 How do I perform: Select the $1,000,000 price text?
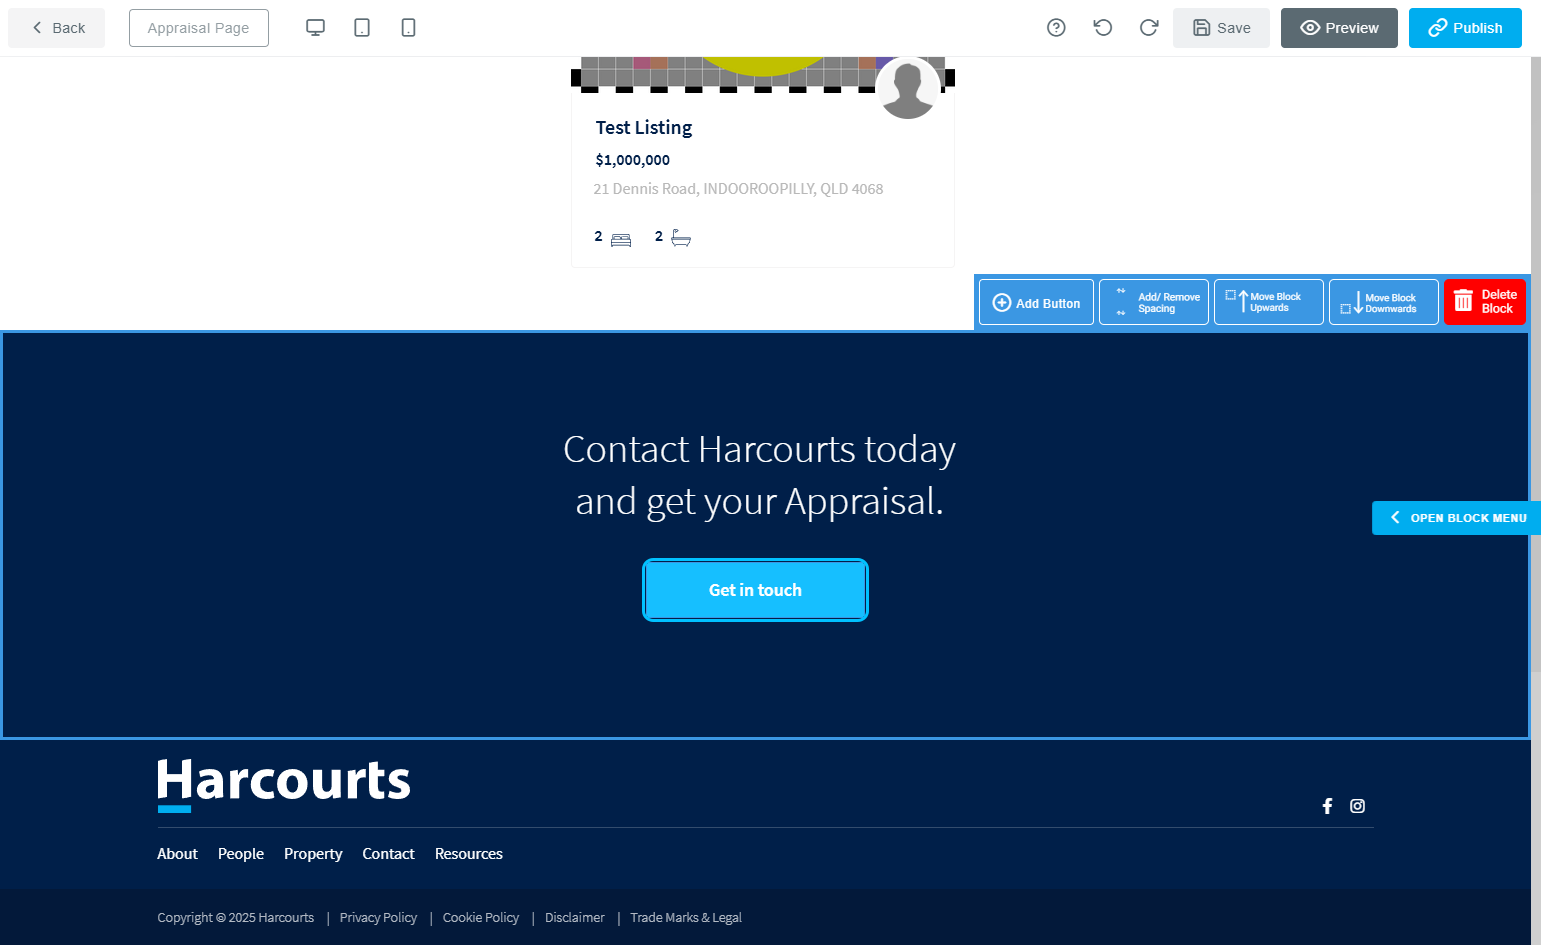pyautogui.click(x=633, y=160)
